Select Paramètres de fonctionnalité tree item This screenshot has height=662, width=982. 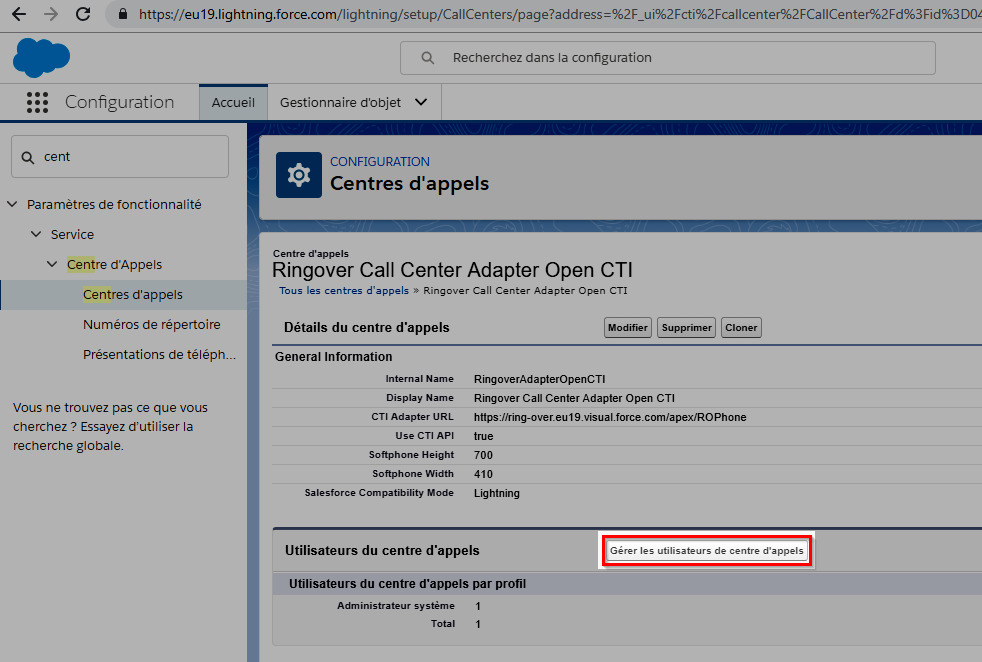coord(114,204)
